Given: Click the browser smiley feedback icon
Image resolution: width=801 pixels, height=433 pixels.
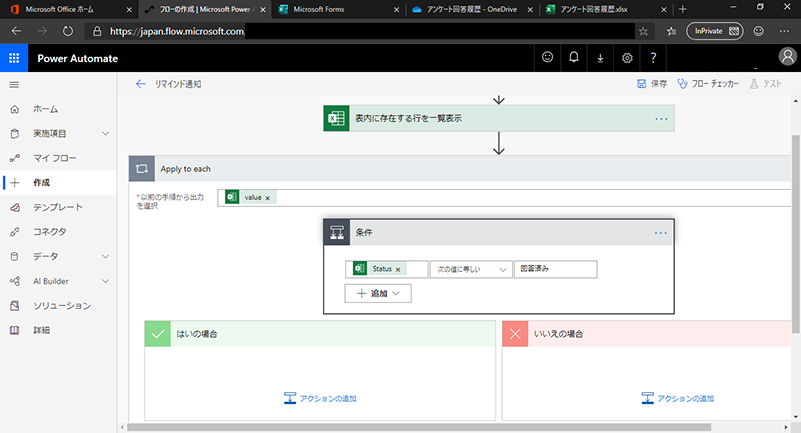Looking at the screenshot, I should [759, 31].
